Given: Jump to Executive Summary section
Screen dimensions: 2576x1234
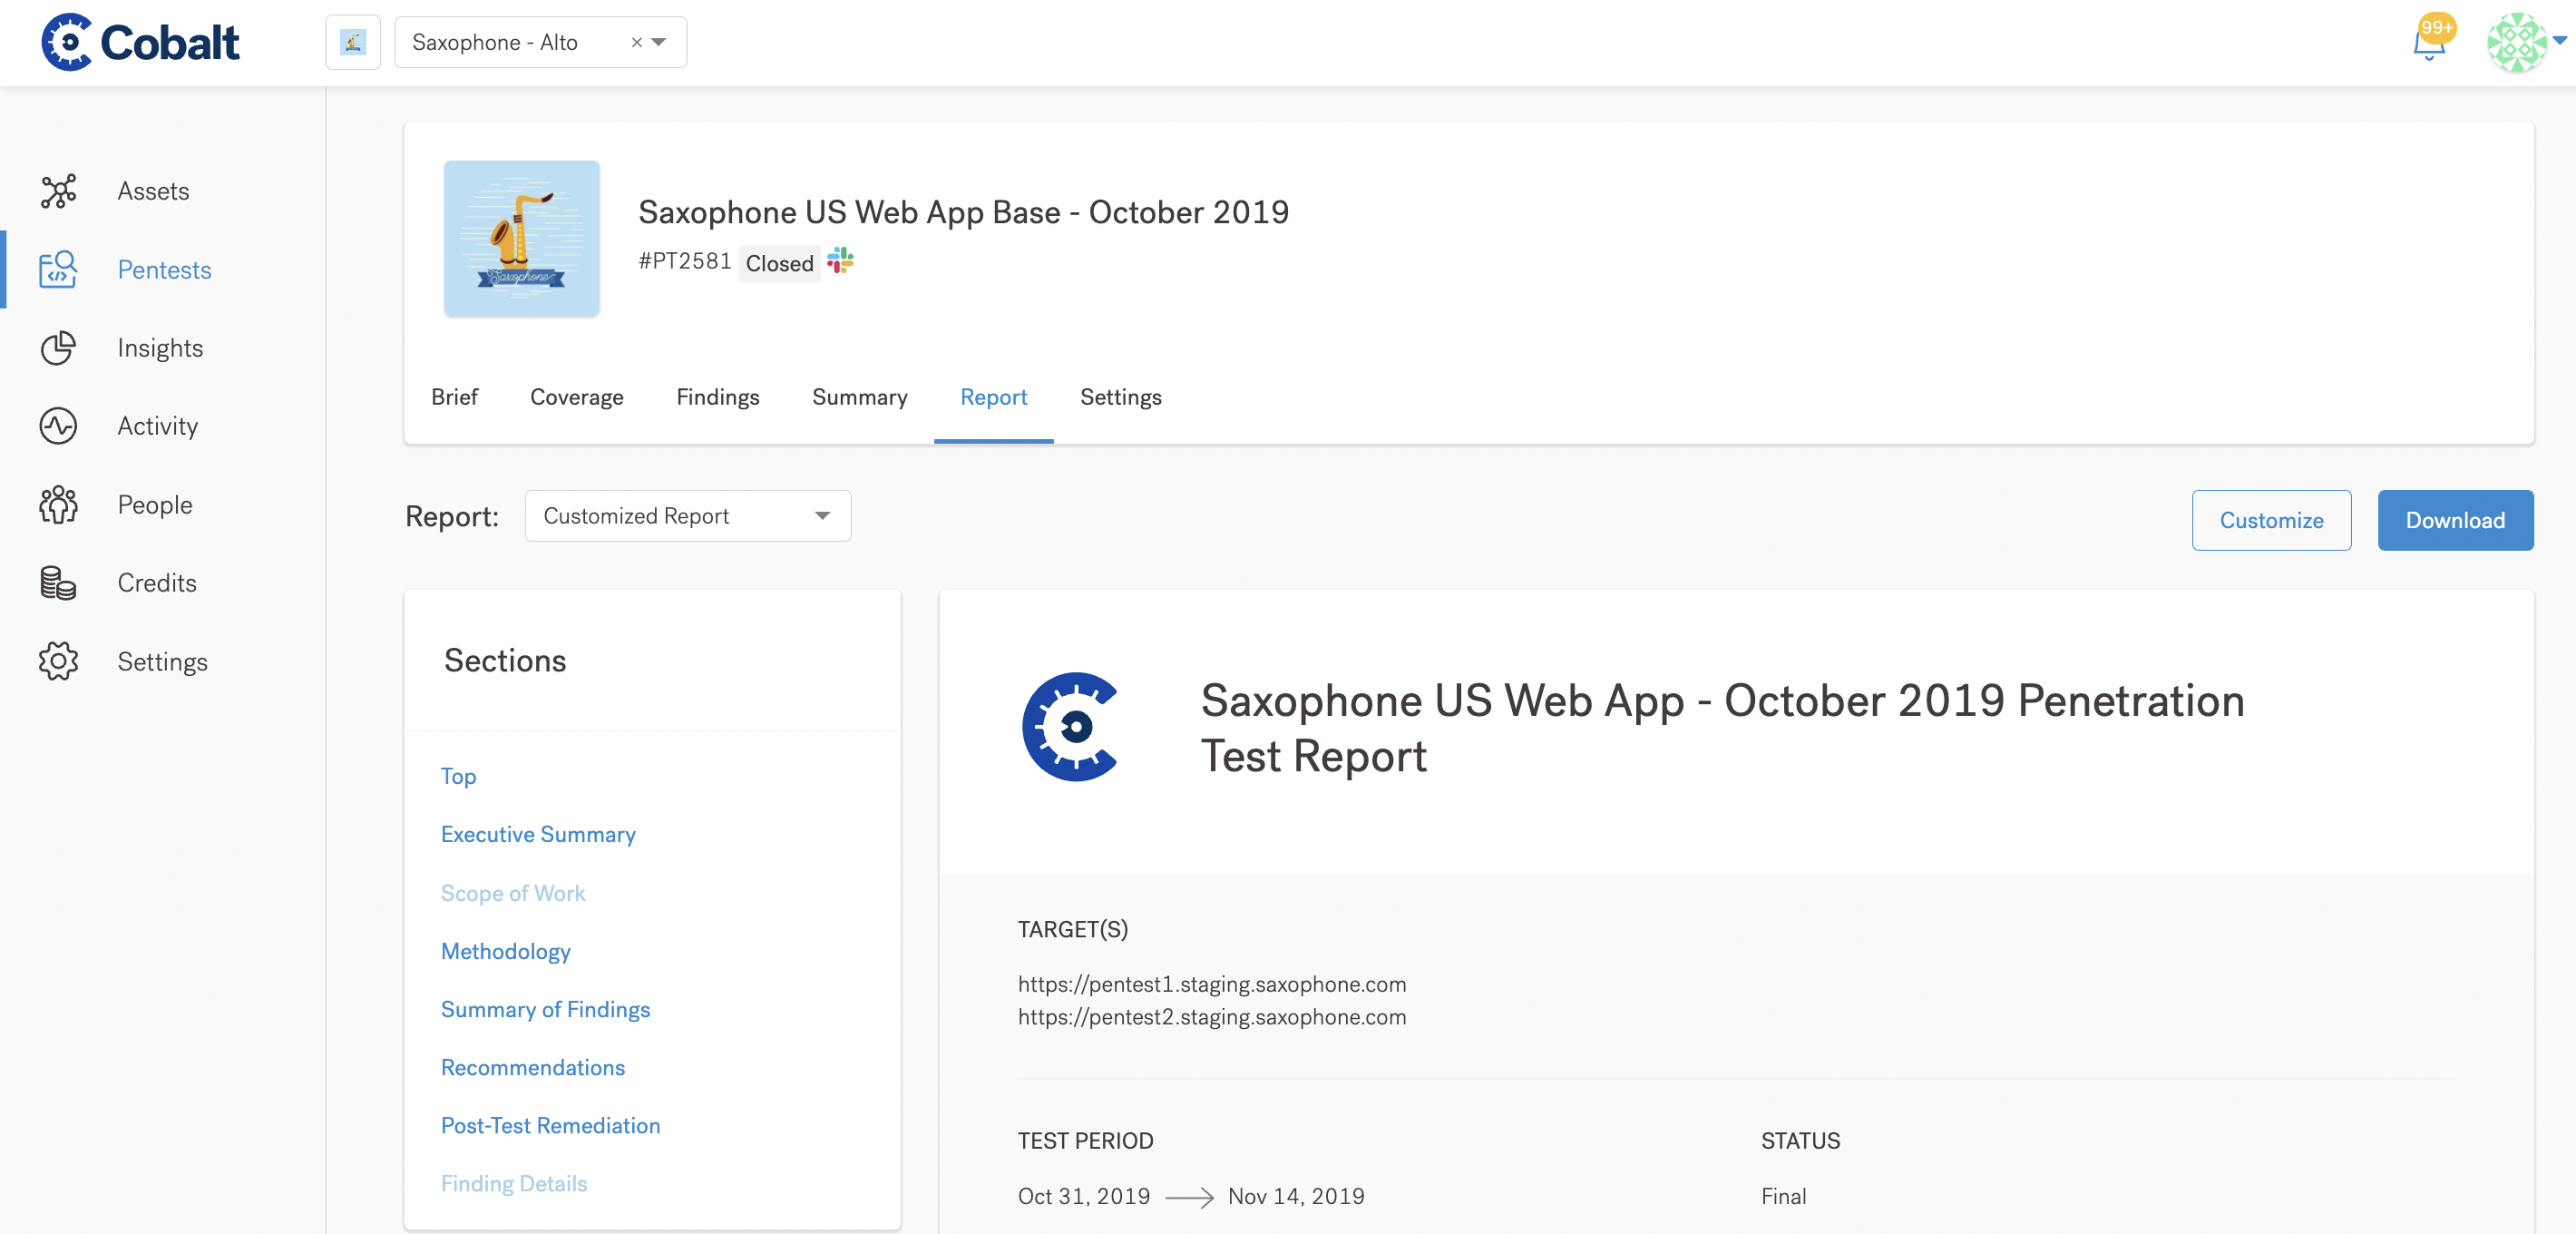Looking at the screenshot, I should (x=538, y=834).
